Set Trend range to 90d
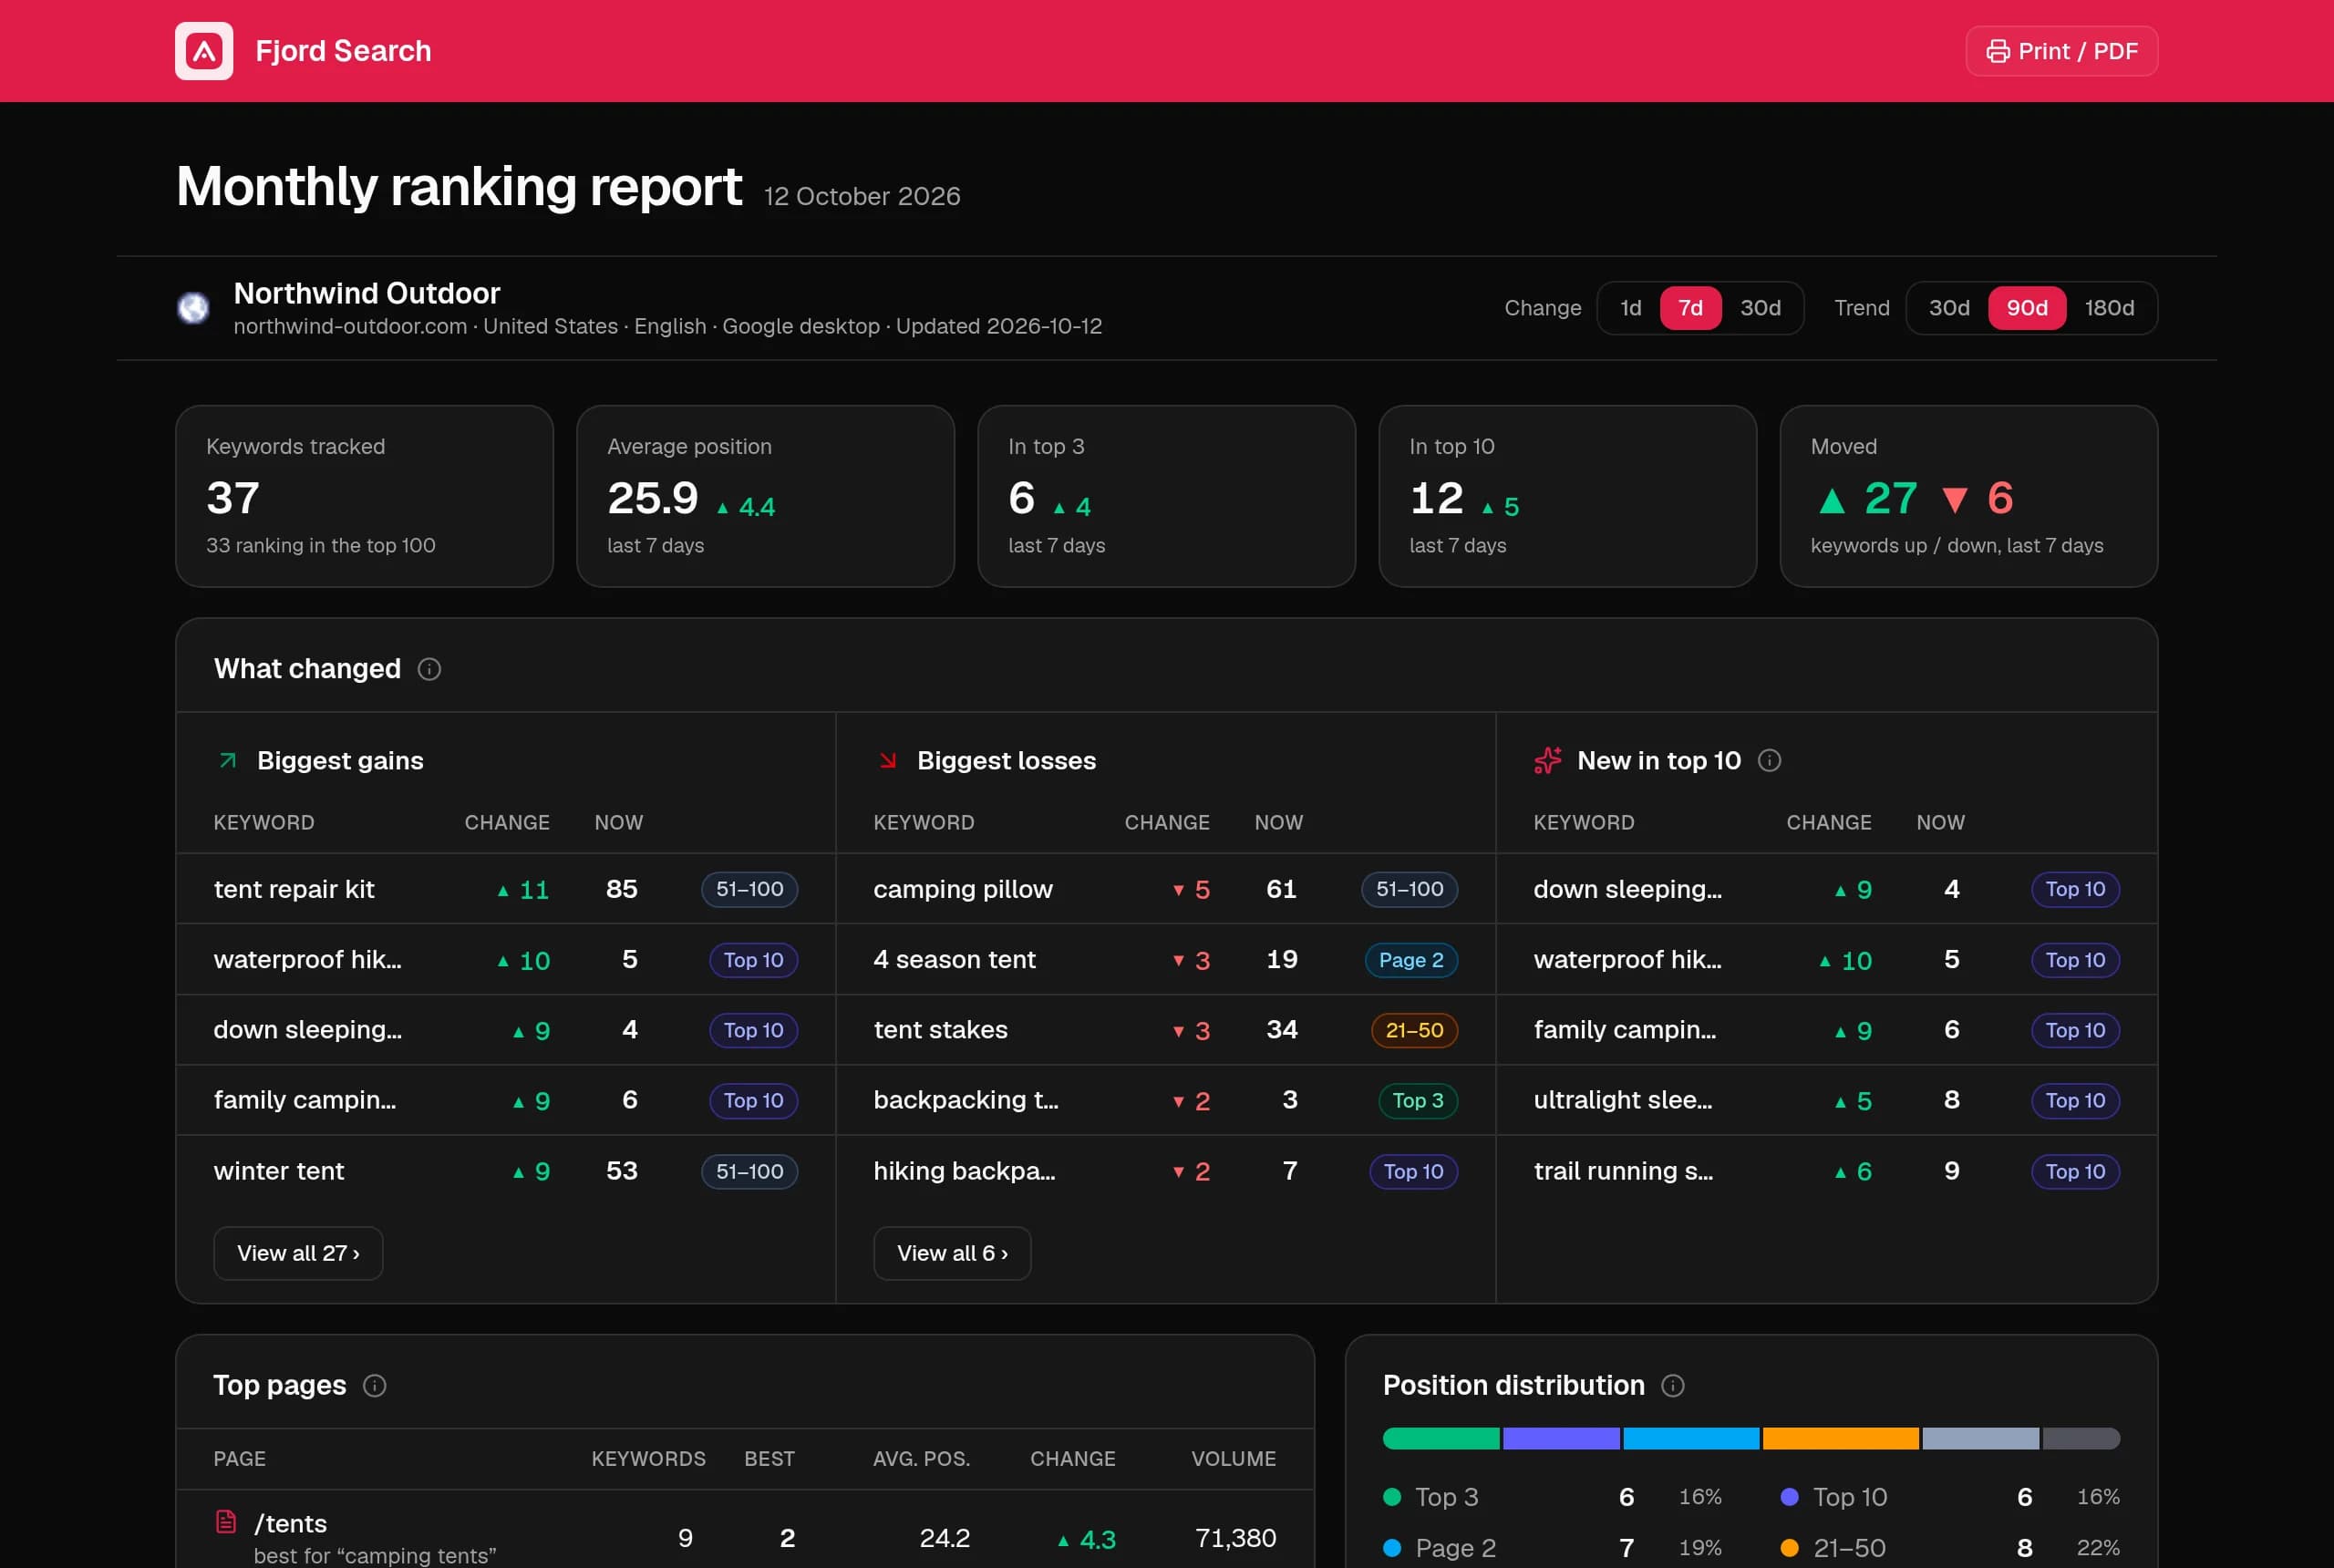This screenshot has width=2334, height=1568. [2026, 308]
